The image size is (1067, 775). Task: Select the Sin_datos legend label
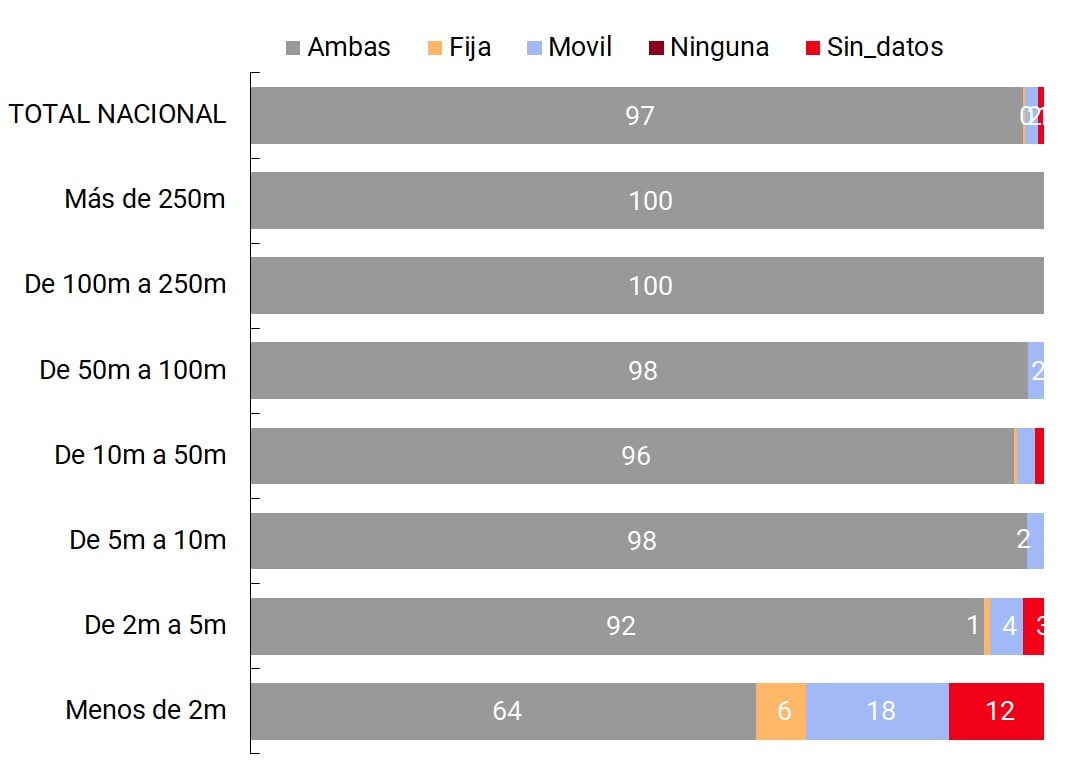pyautogui.click(x=884, y=47)
